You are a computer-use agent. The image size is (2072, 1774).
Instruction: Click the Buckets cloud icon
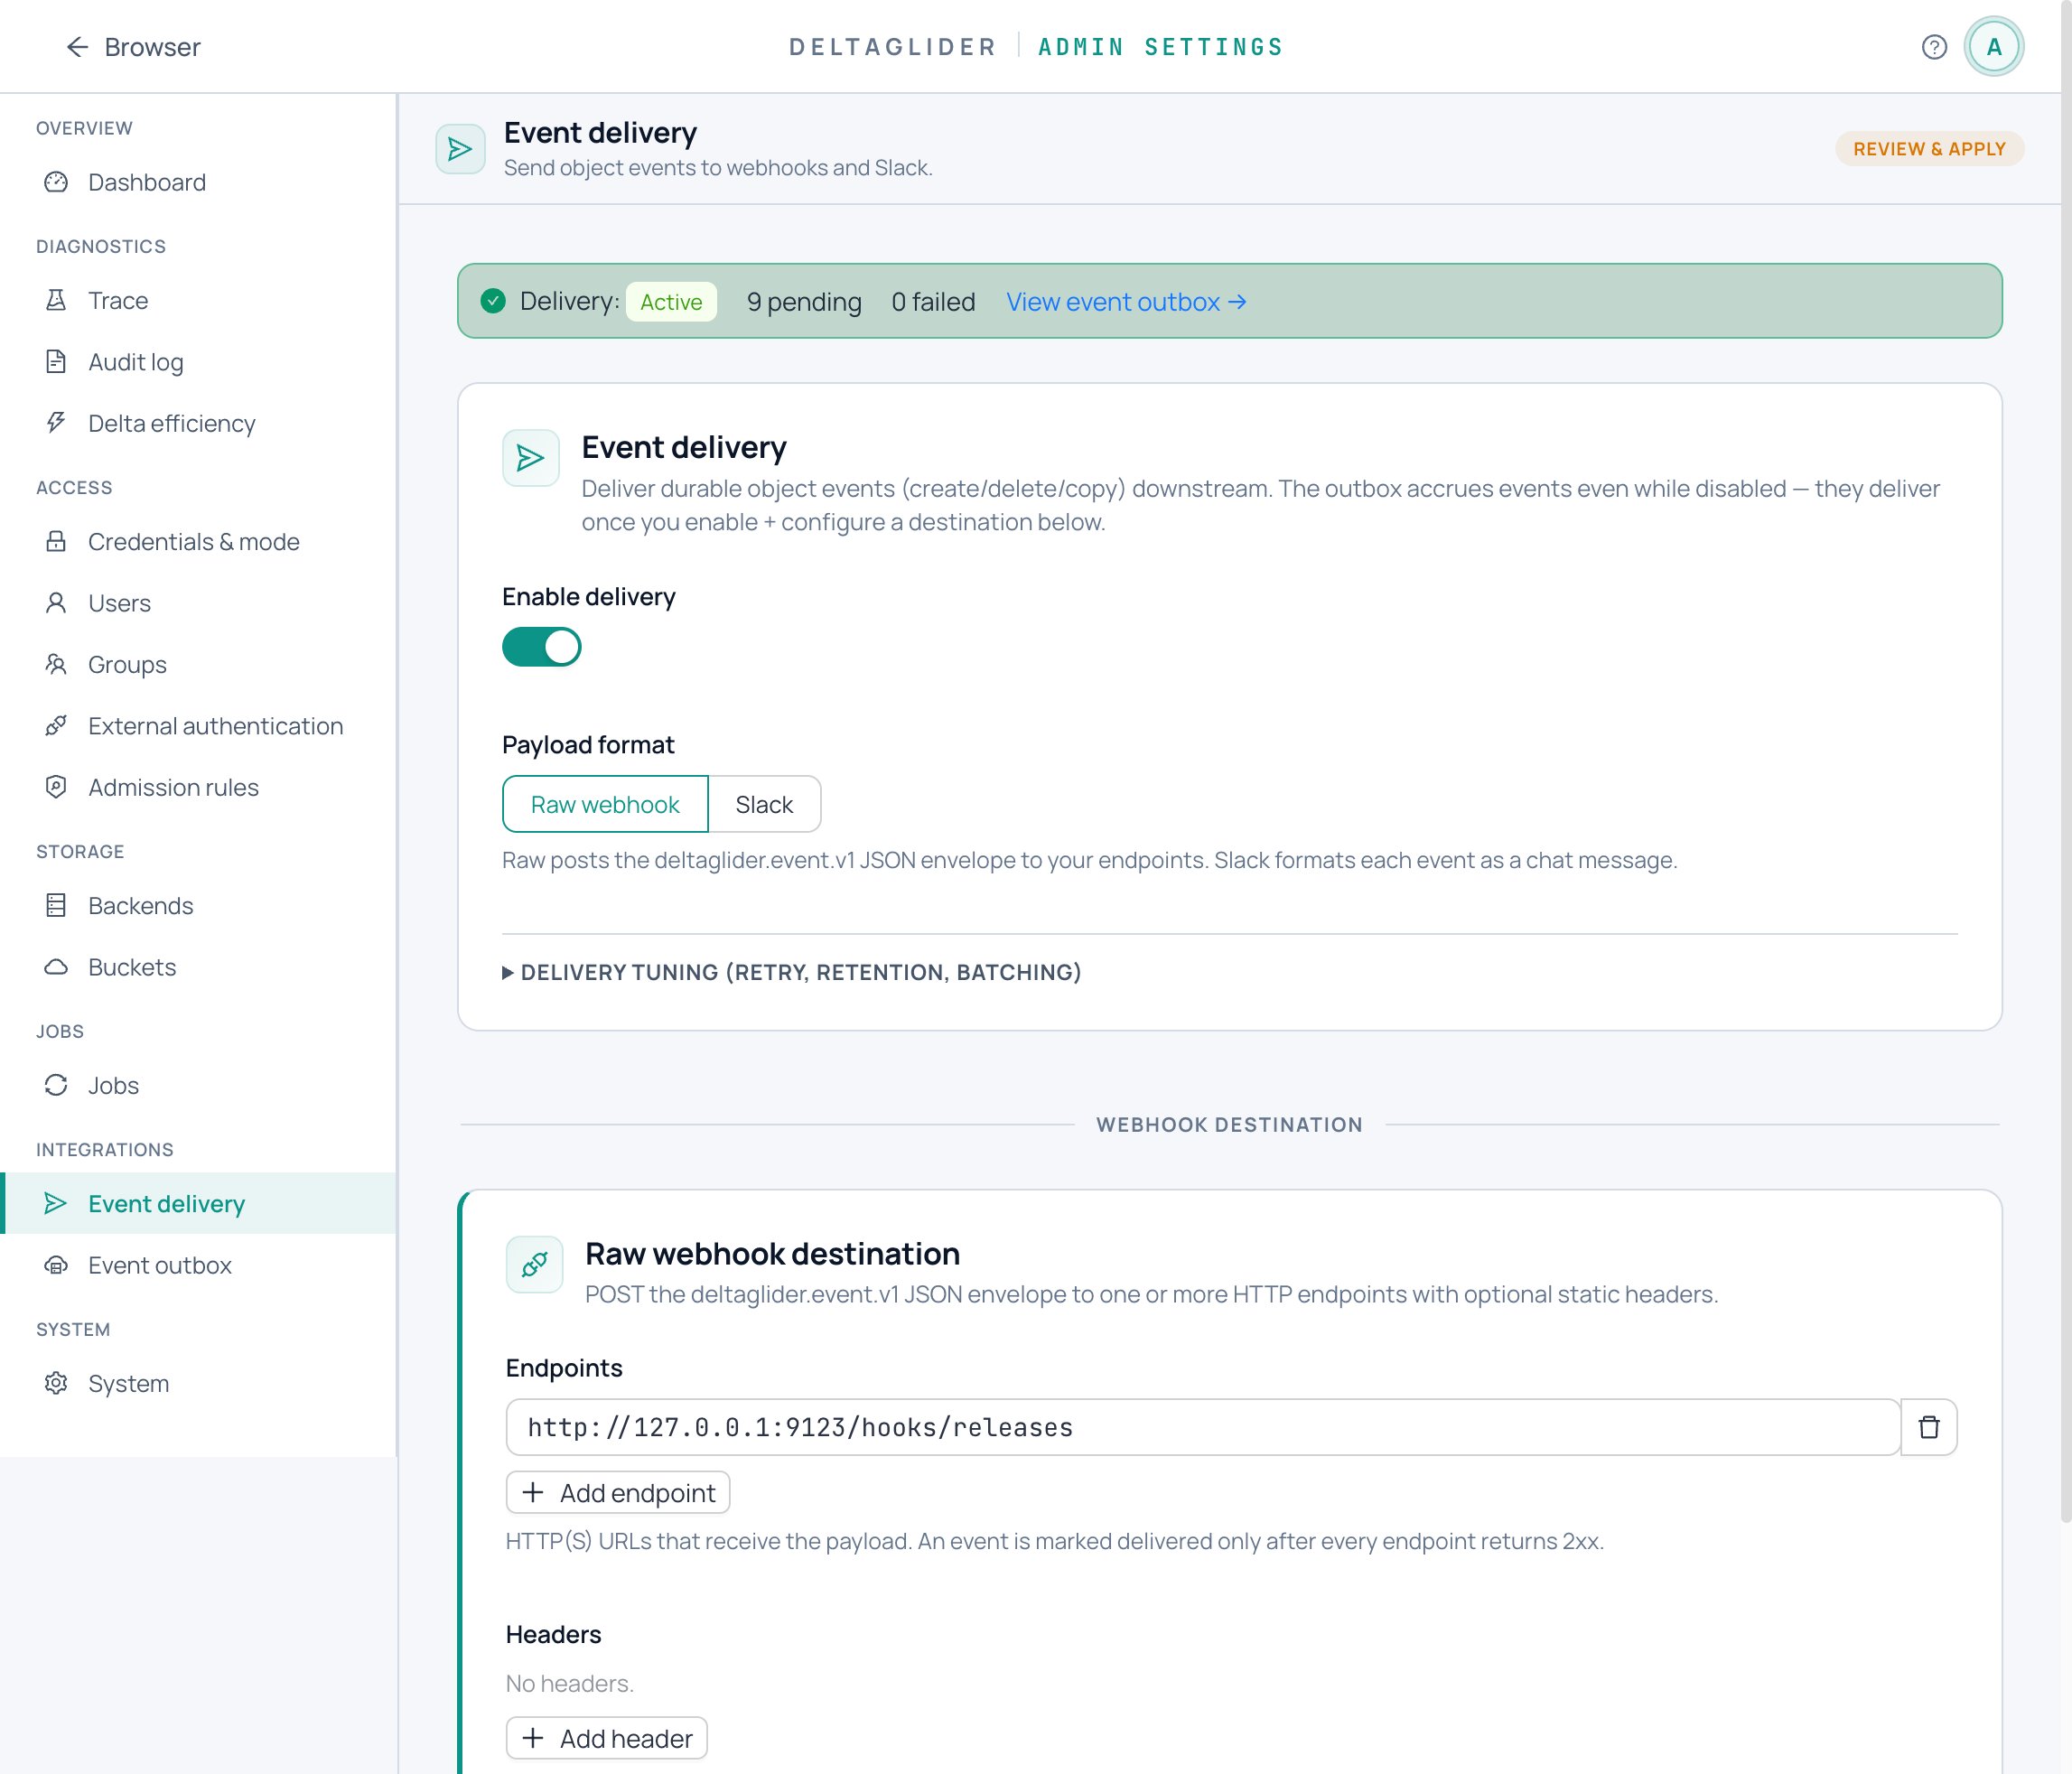(56, 967)
